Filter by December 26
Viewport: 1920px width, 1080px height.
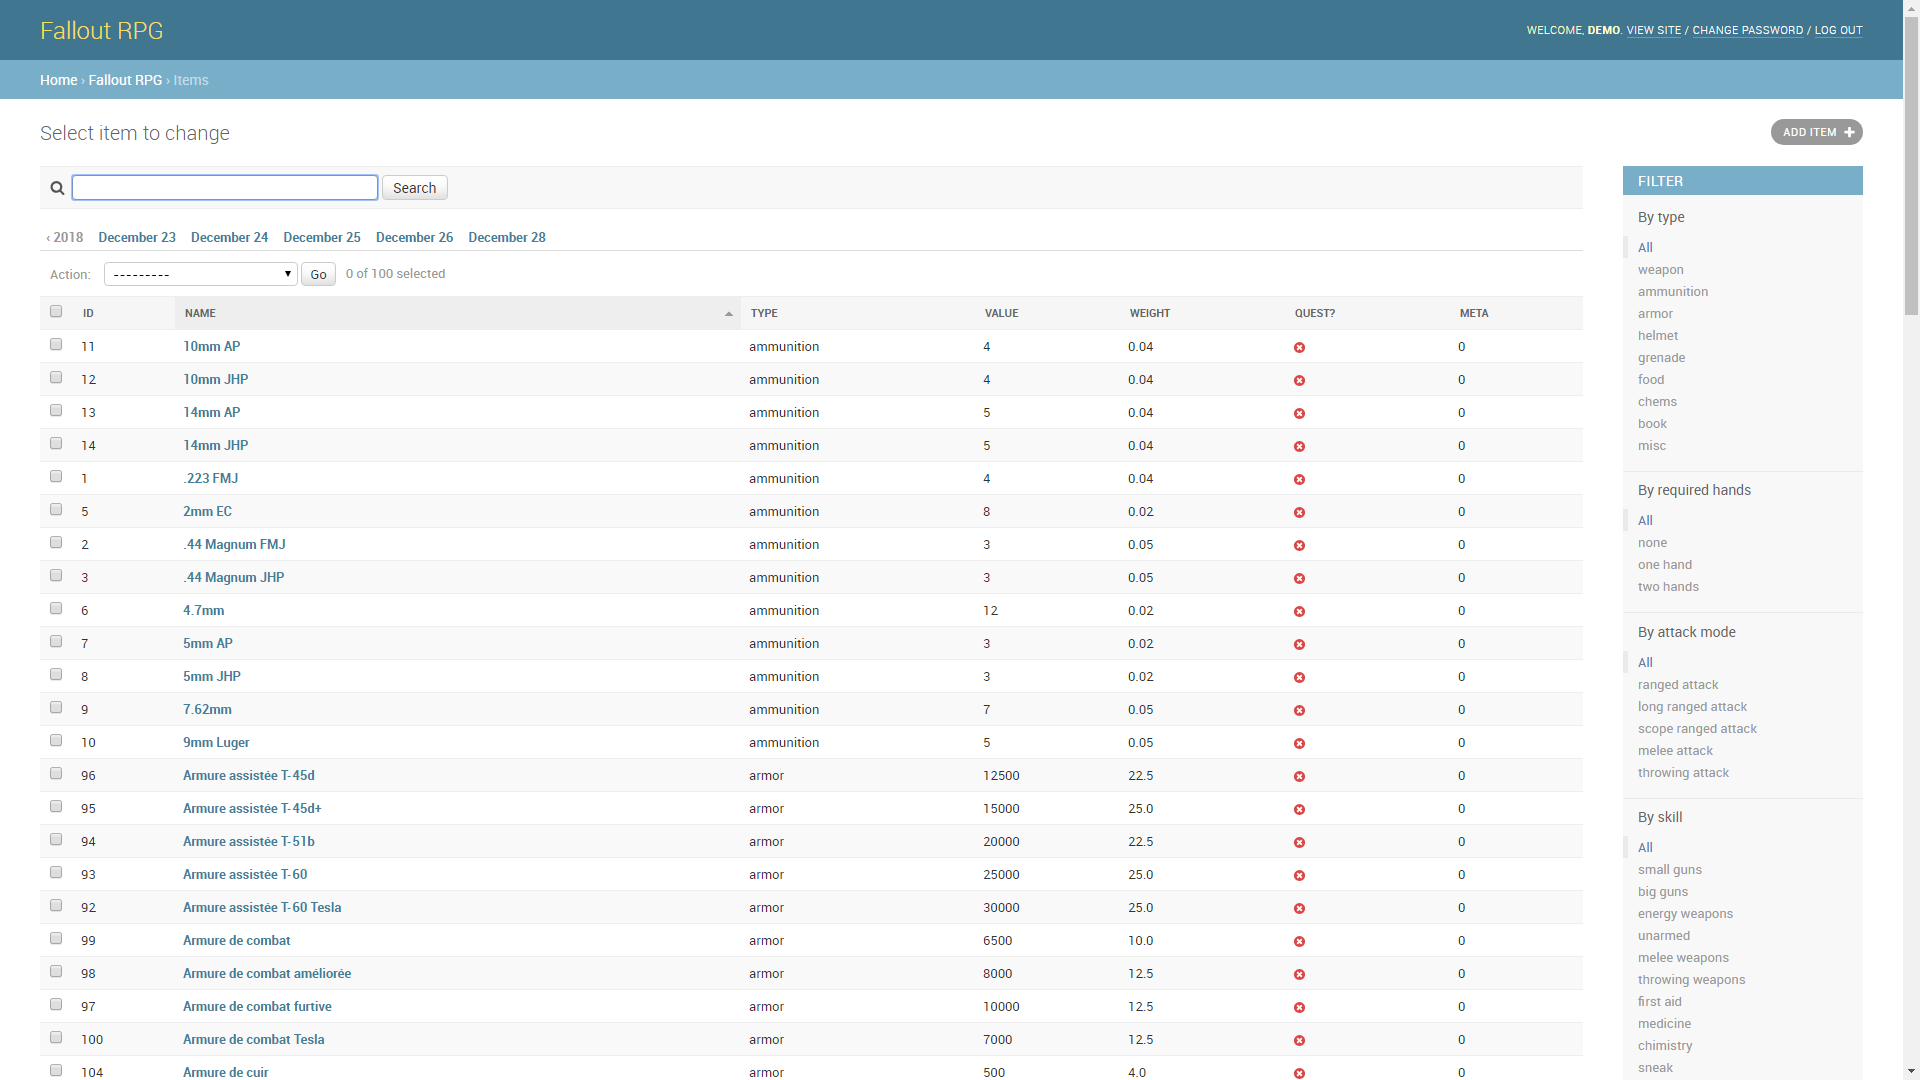[414, 238]
